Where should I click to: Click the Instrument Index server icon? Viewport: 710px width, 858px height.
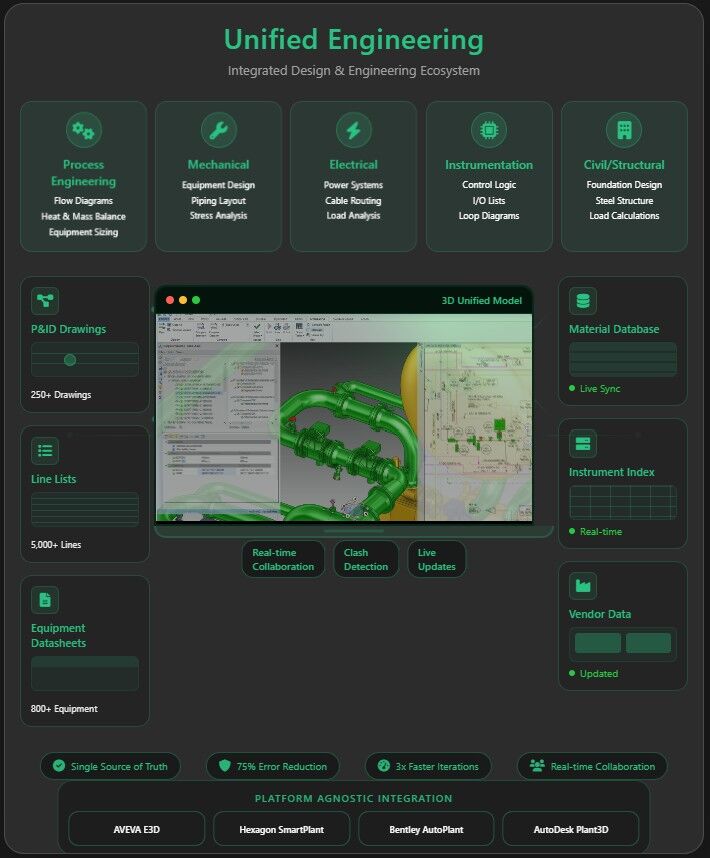[x=583, y=443]
